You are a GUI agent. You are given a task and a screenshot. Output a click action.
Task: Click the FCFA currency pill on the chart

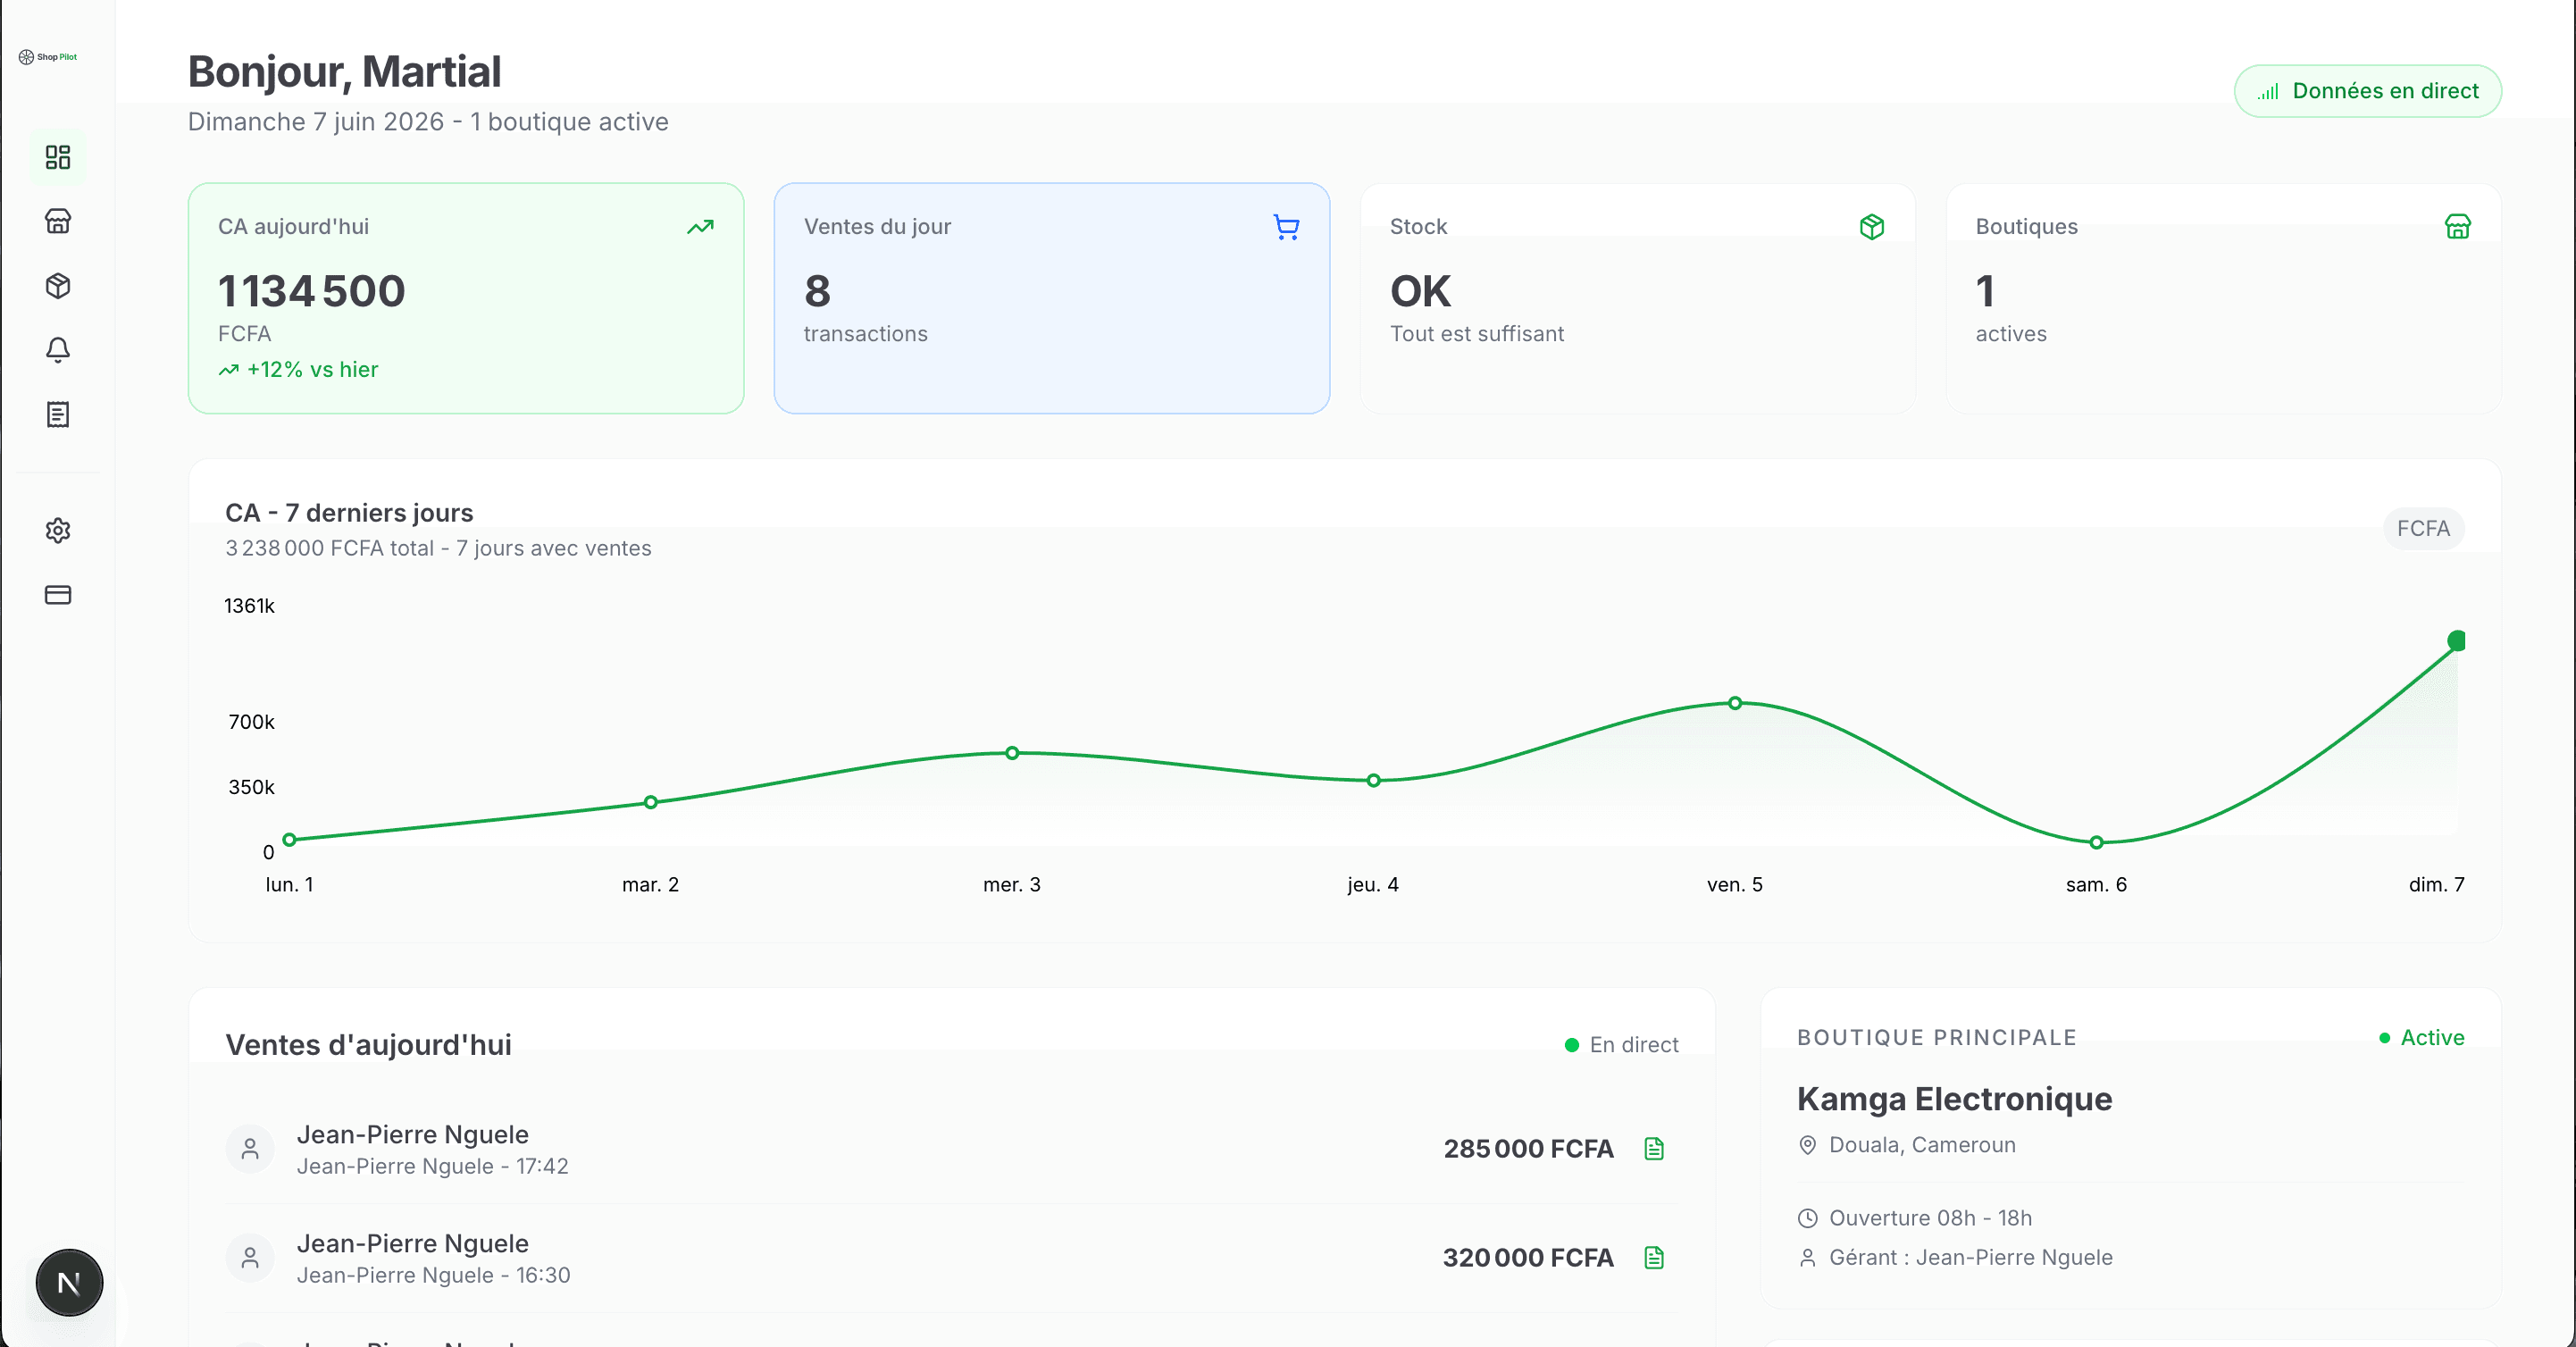[x=2424, y=528]
